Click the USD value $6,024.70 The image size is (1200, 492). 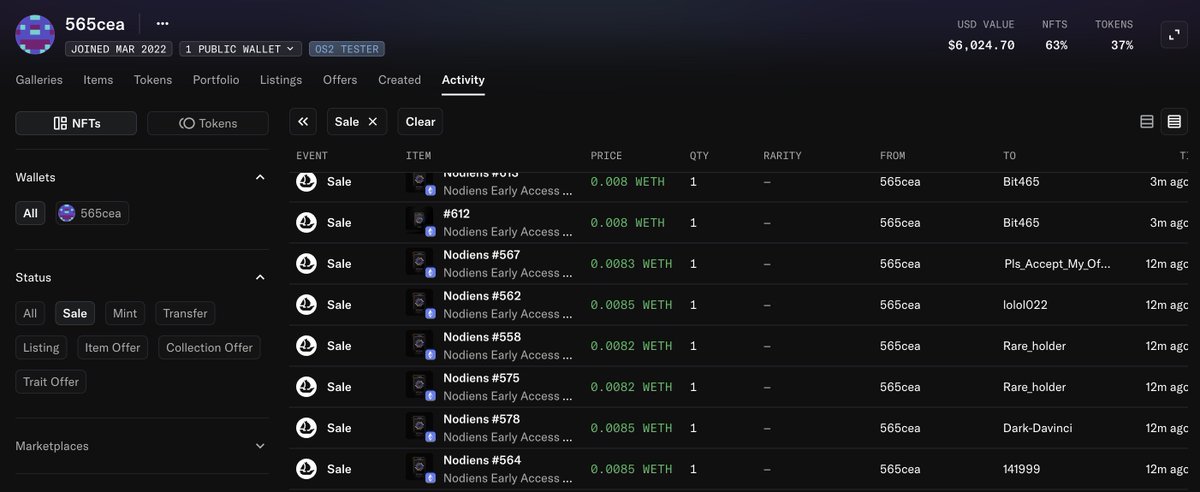click(981, 45)
